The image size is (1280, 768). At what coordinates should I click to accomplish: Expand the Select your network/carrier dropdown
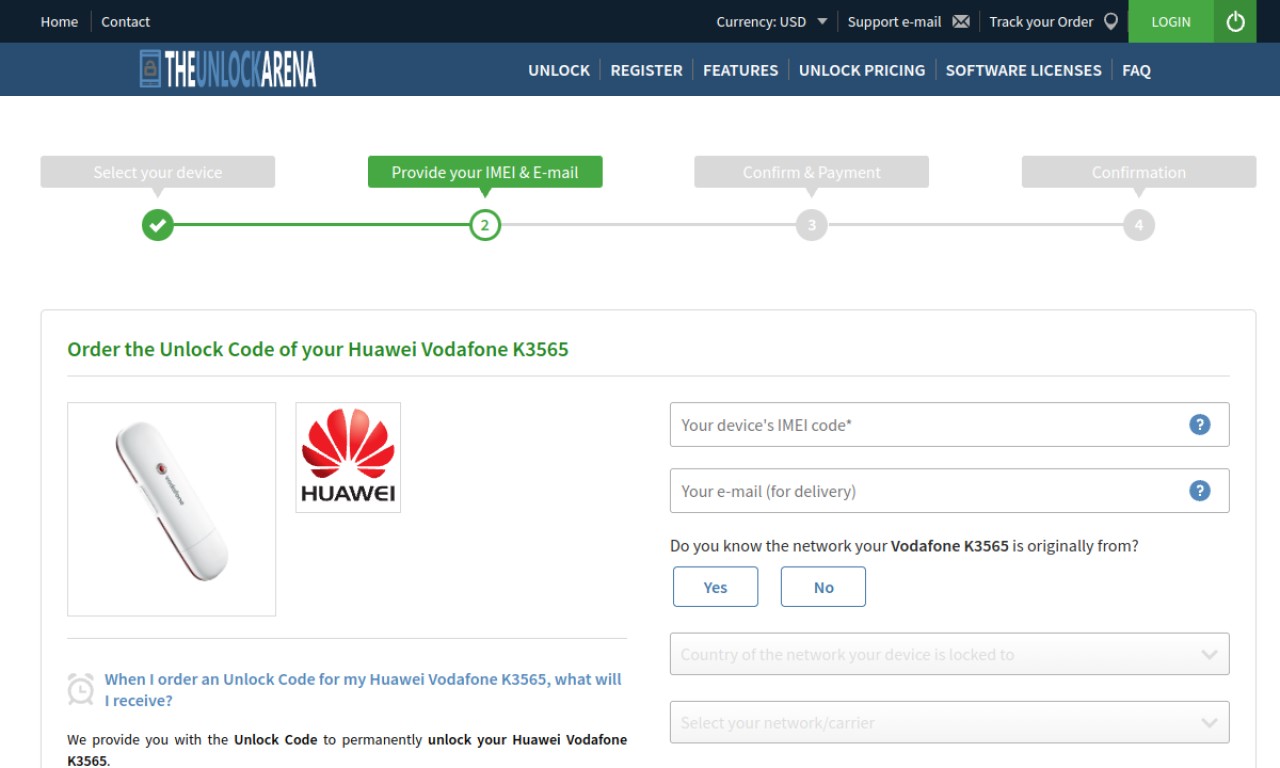click(x=949, y=722)
